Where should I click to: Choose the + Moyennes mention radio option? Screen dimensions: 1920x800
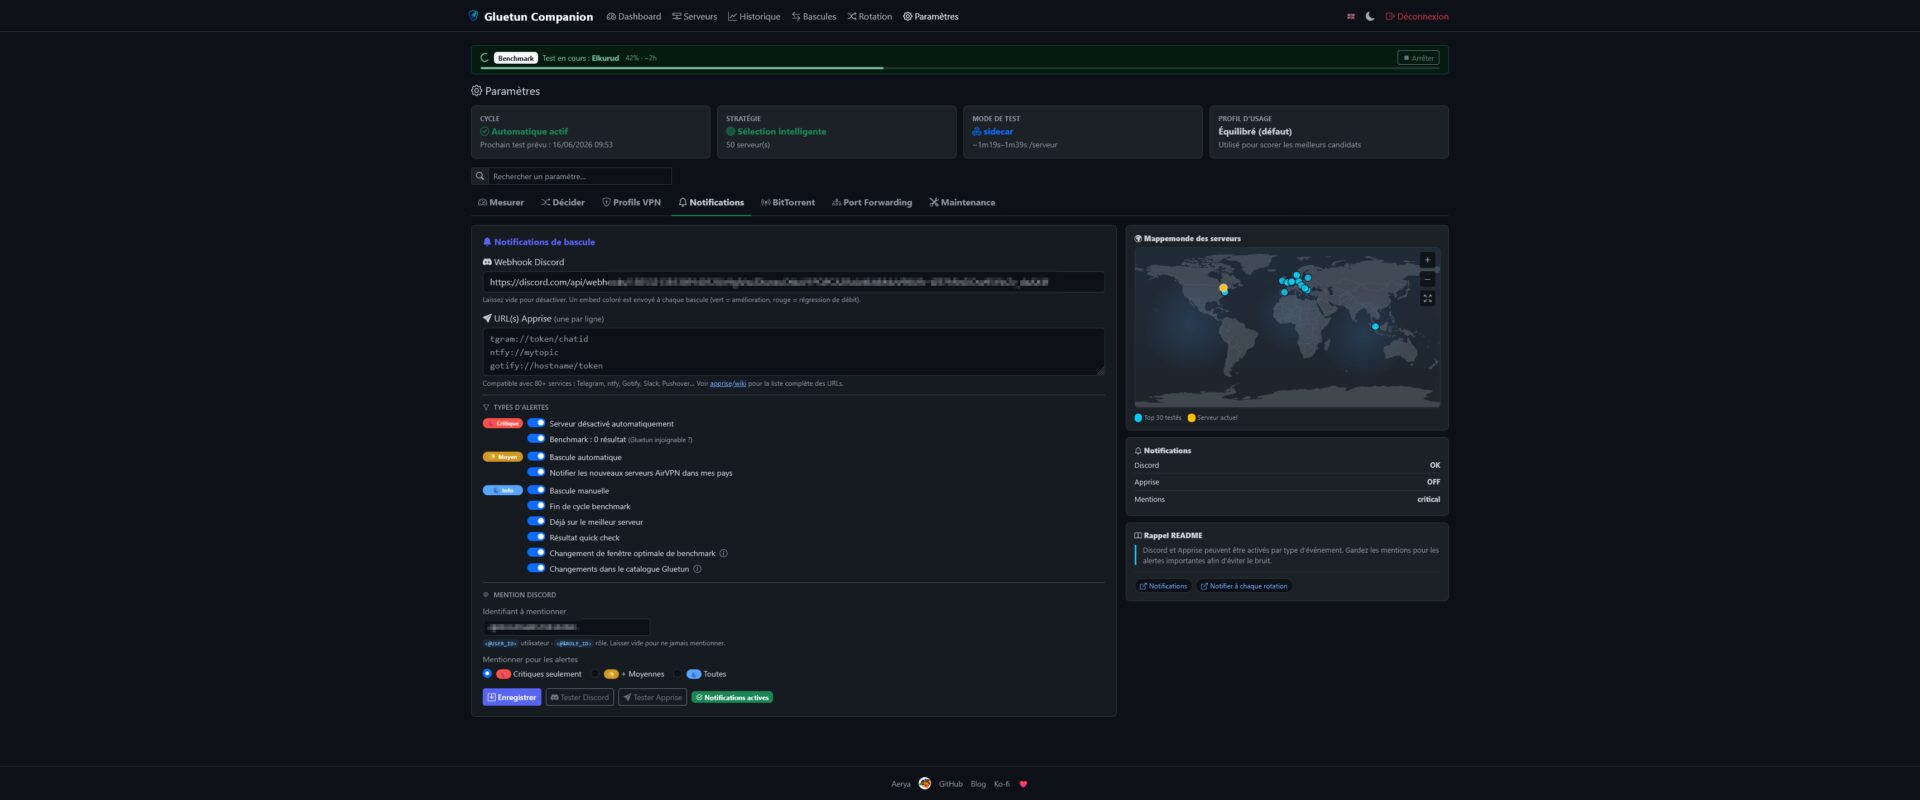[x=595, y=674]
